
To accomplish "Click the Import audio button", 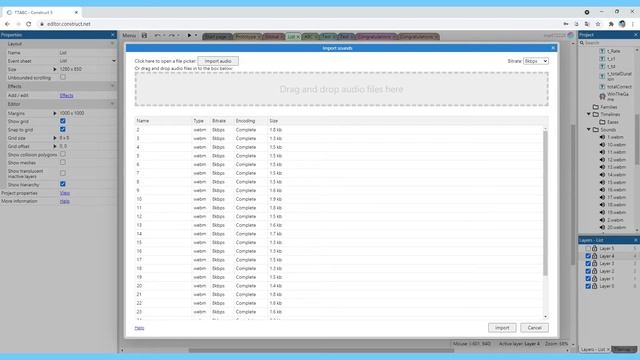I will tap(218, 61).
